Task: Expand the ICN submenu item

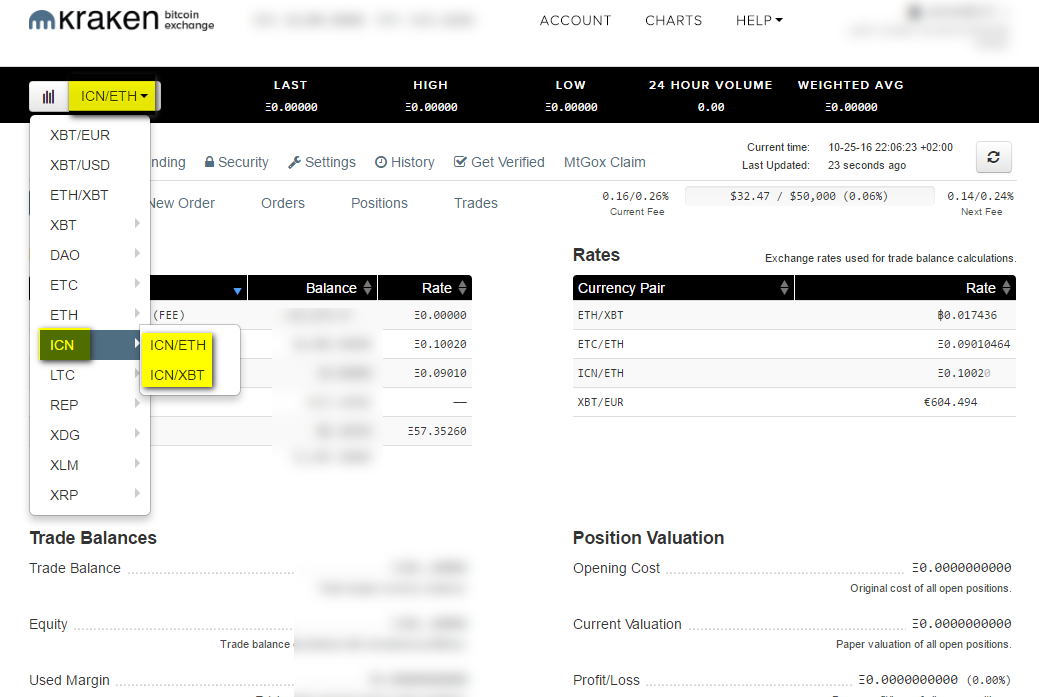Action: coord(90,345)
